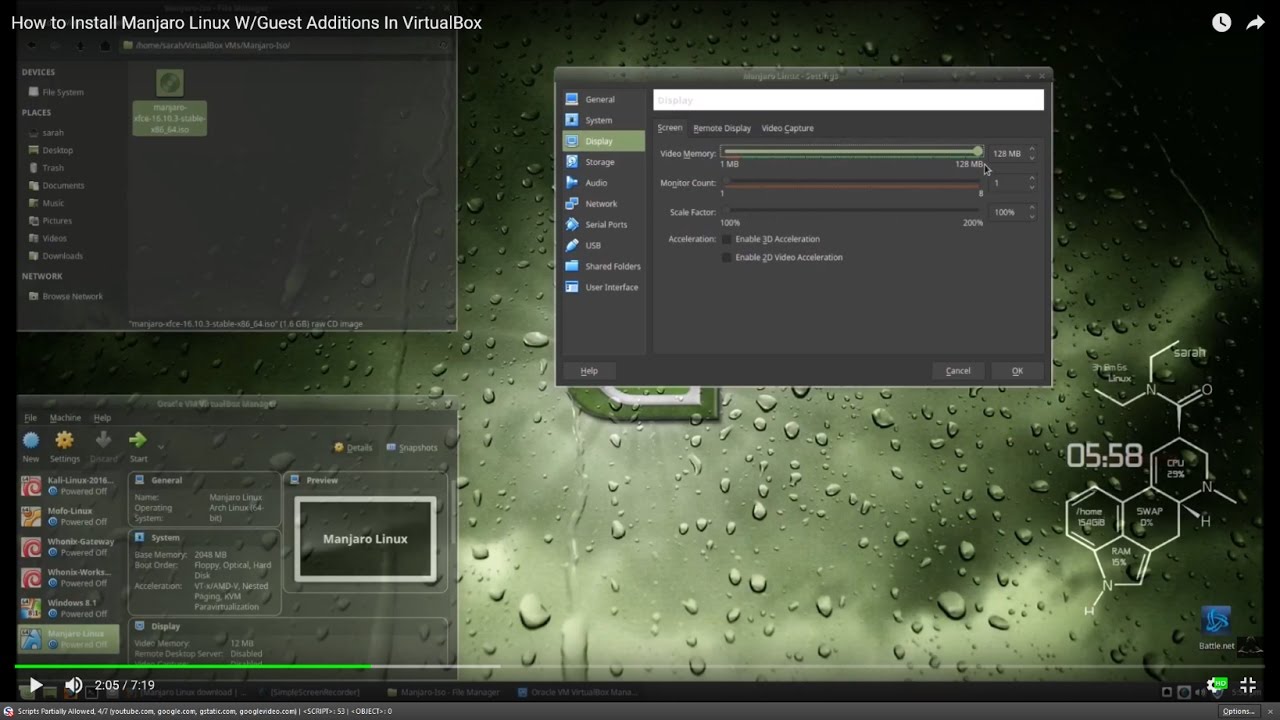Click Video Memory spinbox arrows
The width and height of the screenshot is (1280, 720).
pos(1032,153)
